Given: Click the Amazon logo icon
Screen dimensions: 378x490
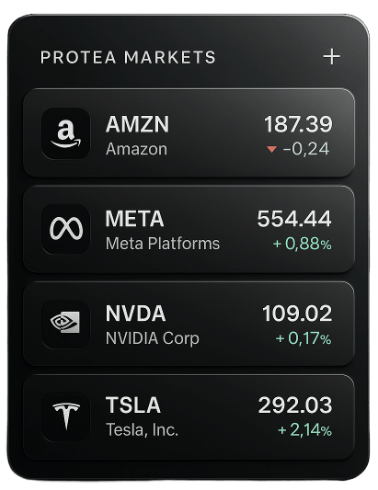Looking at the screenshot, I should pyautogui.click(x=66, y=134).
